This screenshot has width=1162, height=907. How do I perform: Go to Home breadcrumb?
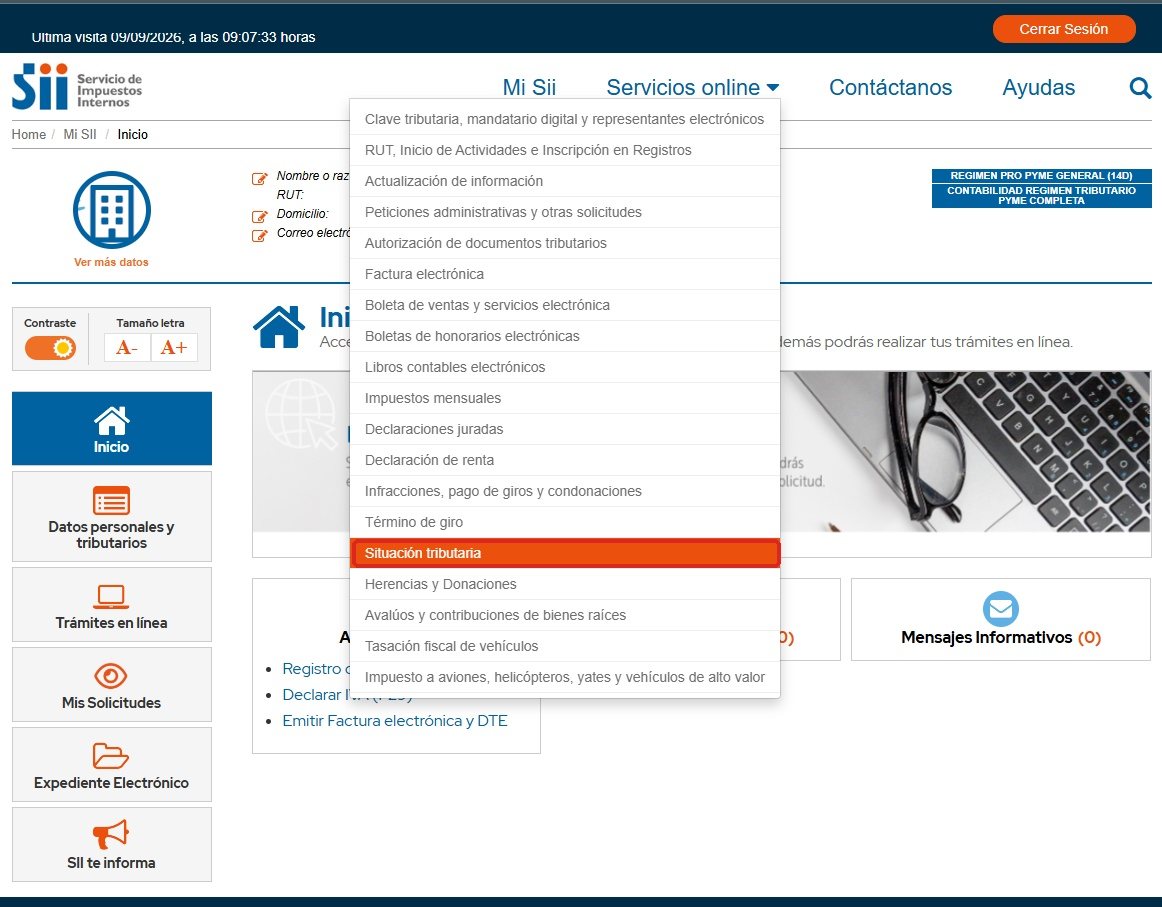[28, 135]
